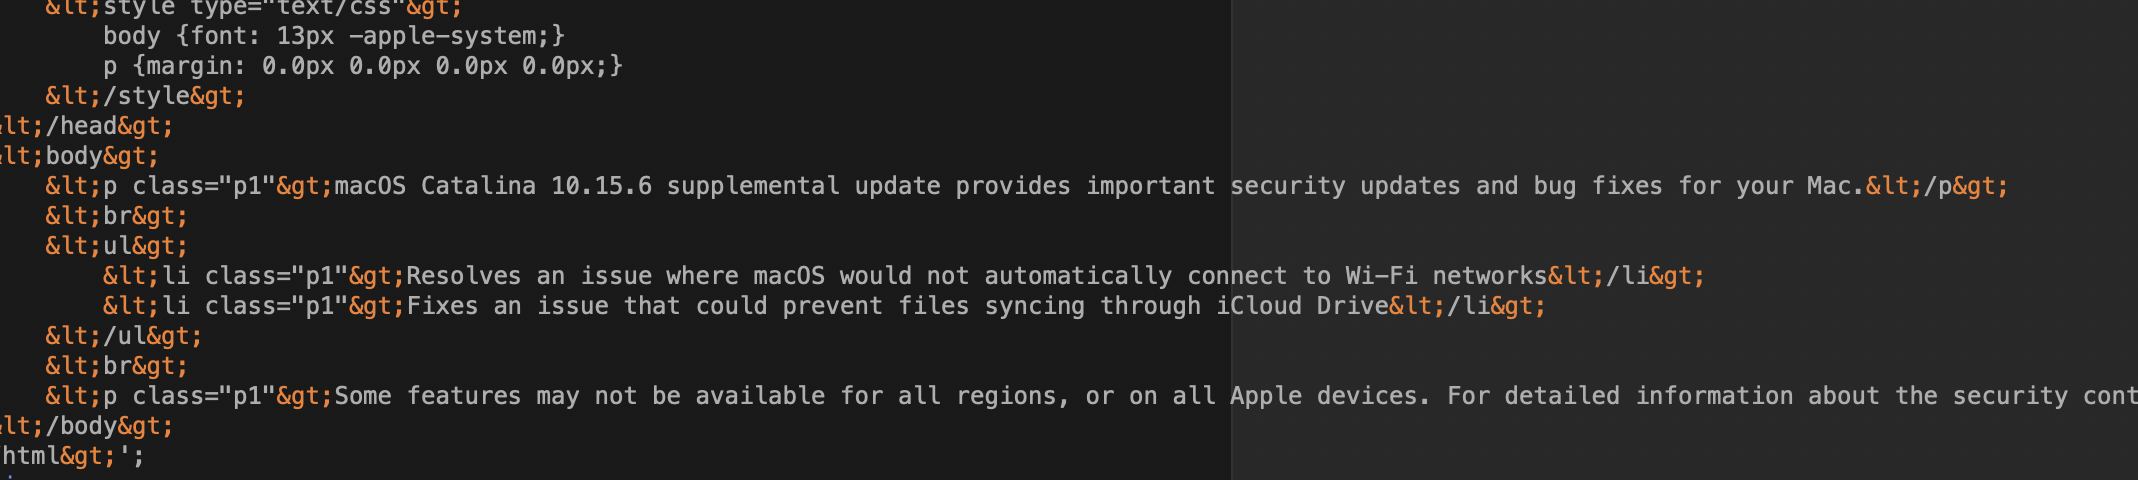Click the word "supplemental" in the paragraph
The image size is (2138, 480).
(x=753, y=186)
